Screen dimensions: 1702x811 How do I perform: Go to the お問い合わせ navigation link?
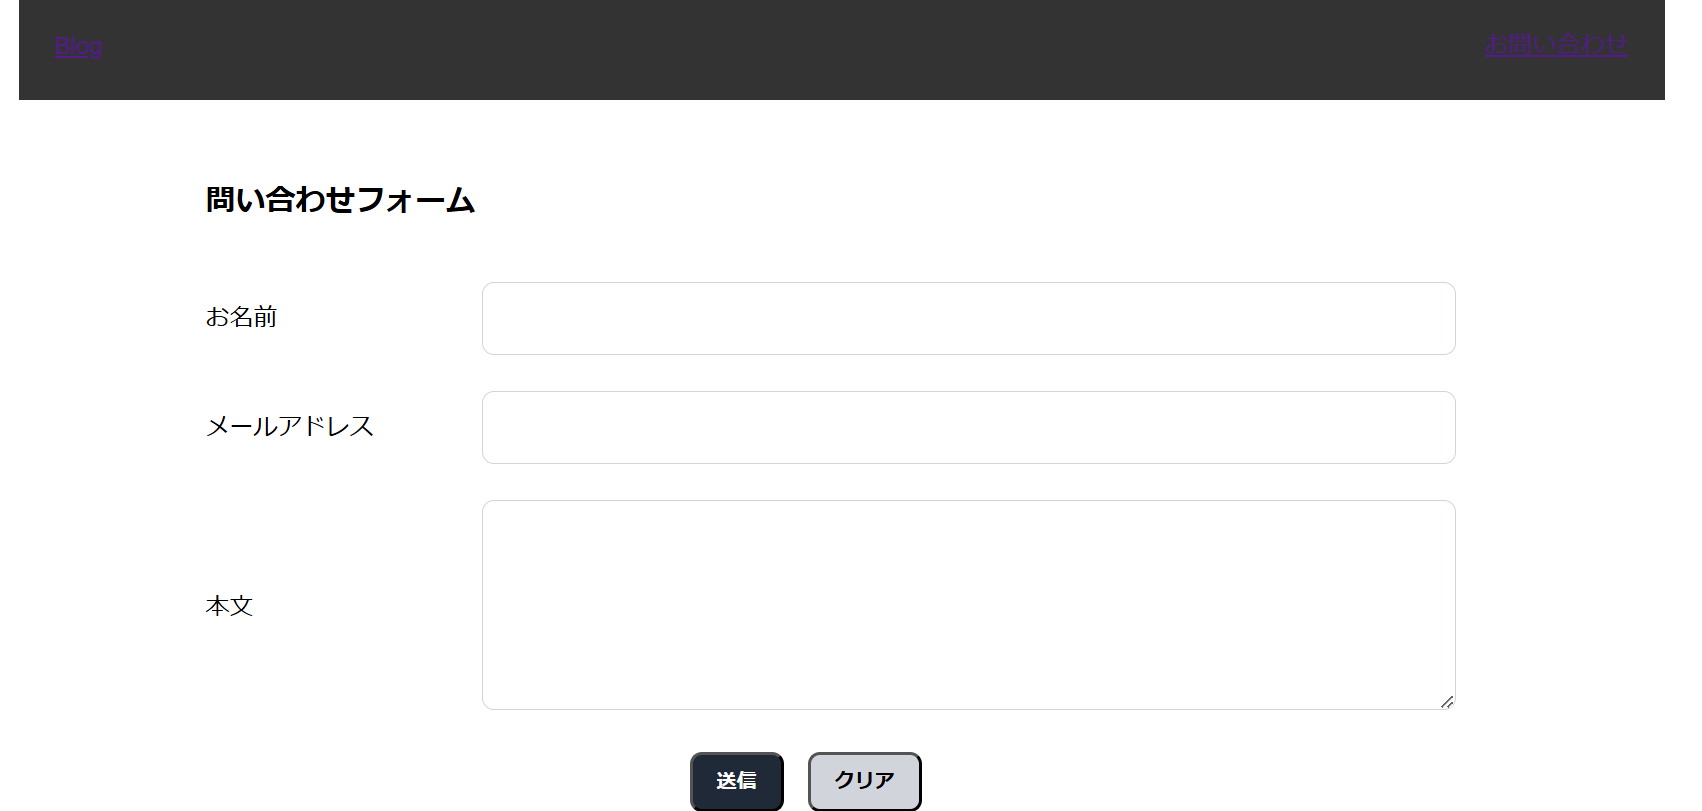[x=1556, y=45]
